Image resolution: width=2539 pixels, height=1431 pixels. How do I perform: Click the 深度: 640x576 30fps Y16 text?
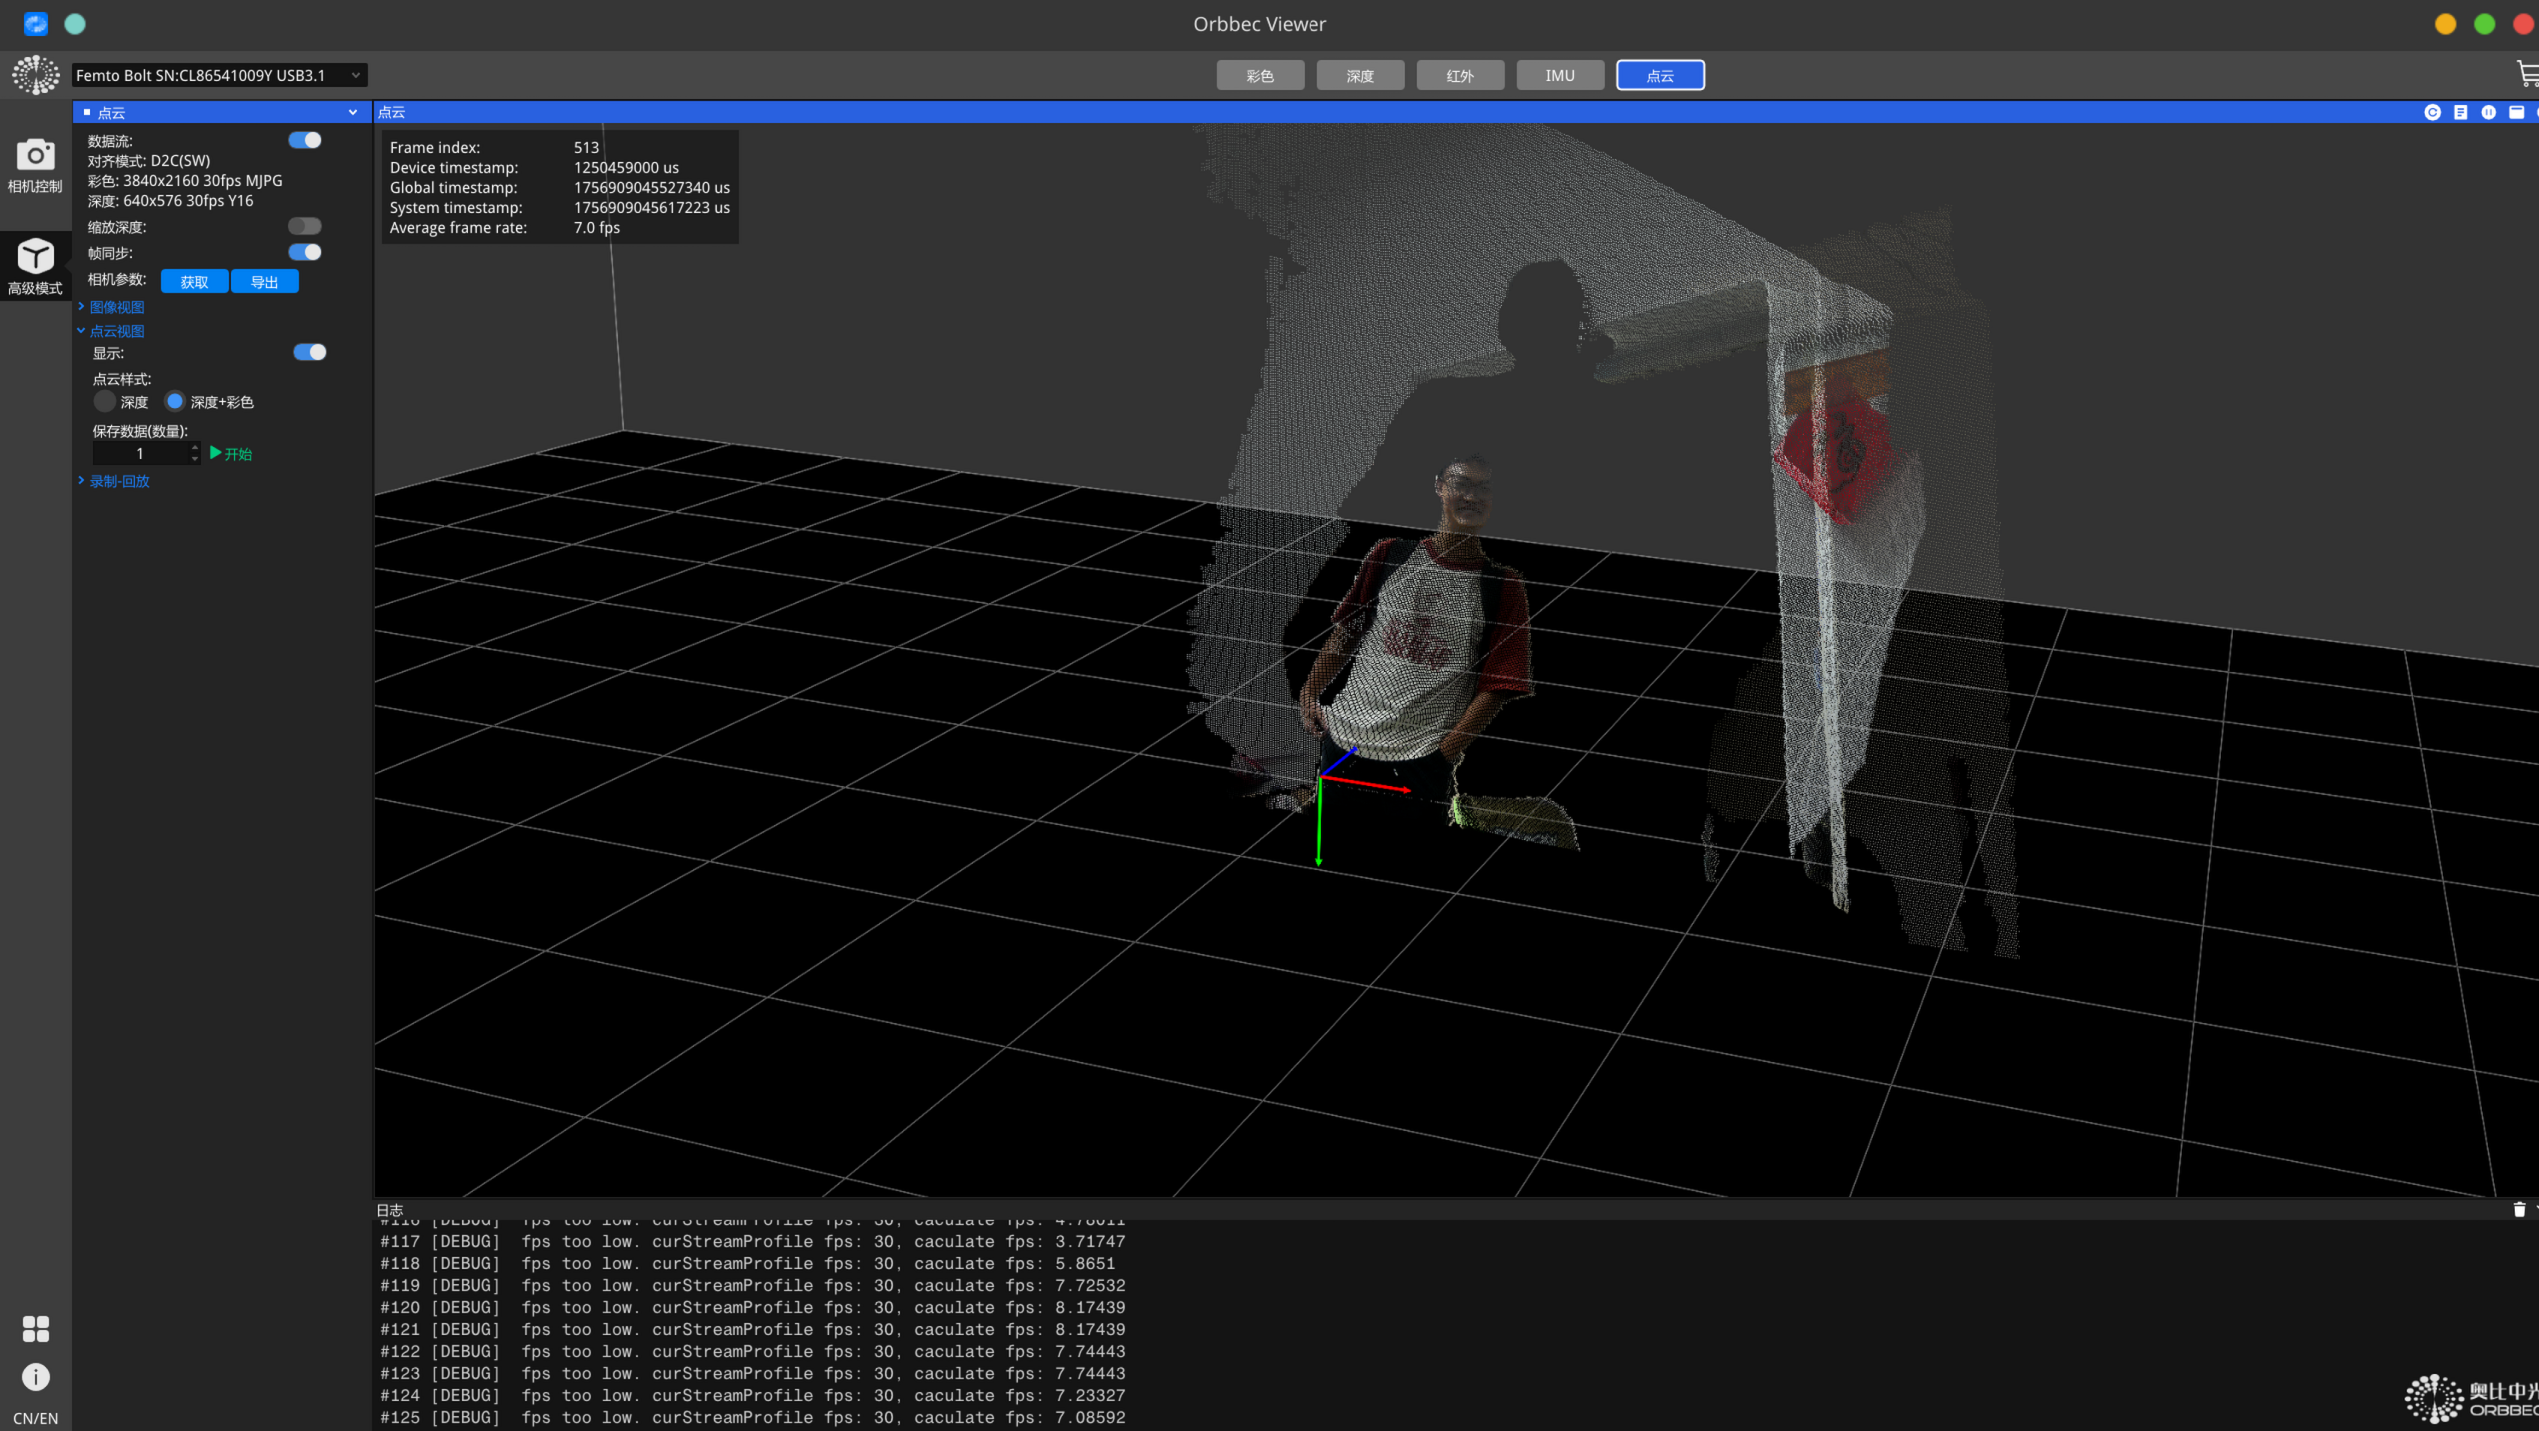point(170,201)
